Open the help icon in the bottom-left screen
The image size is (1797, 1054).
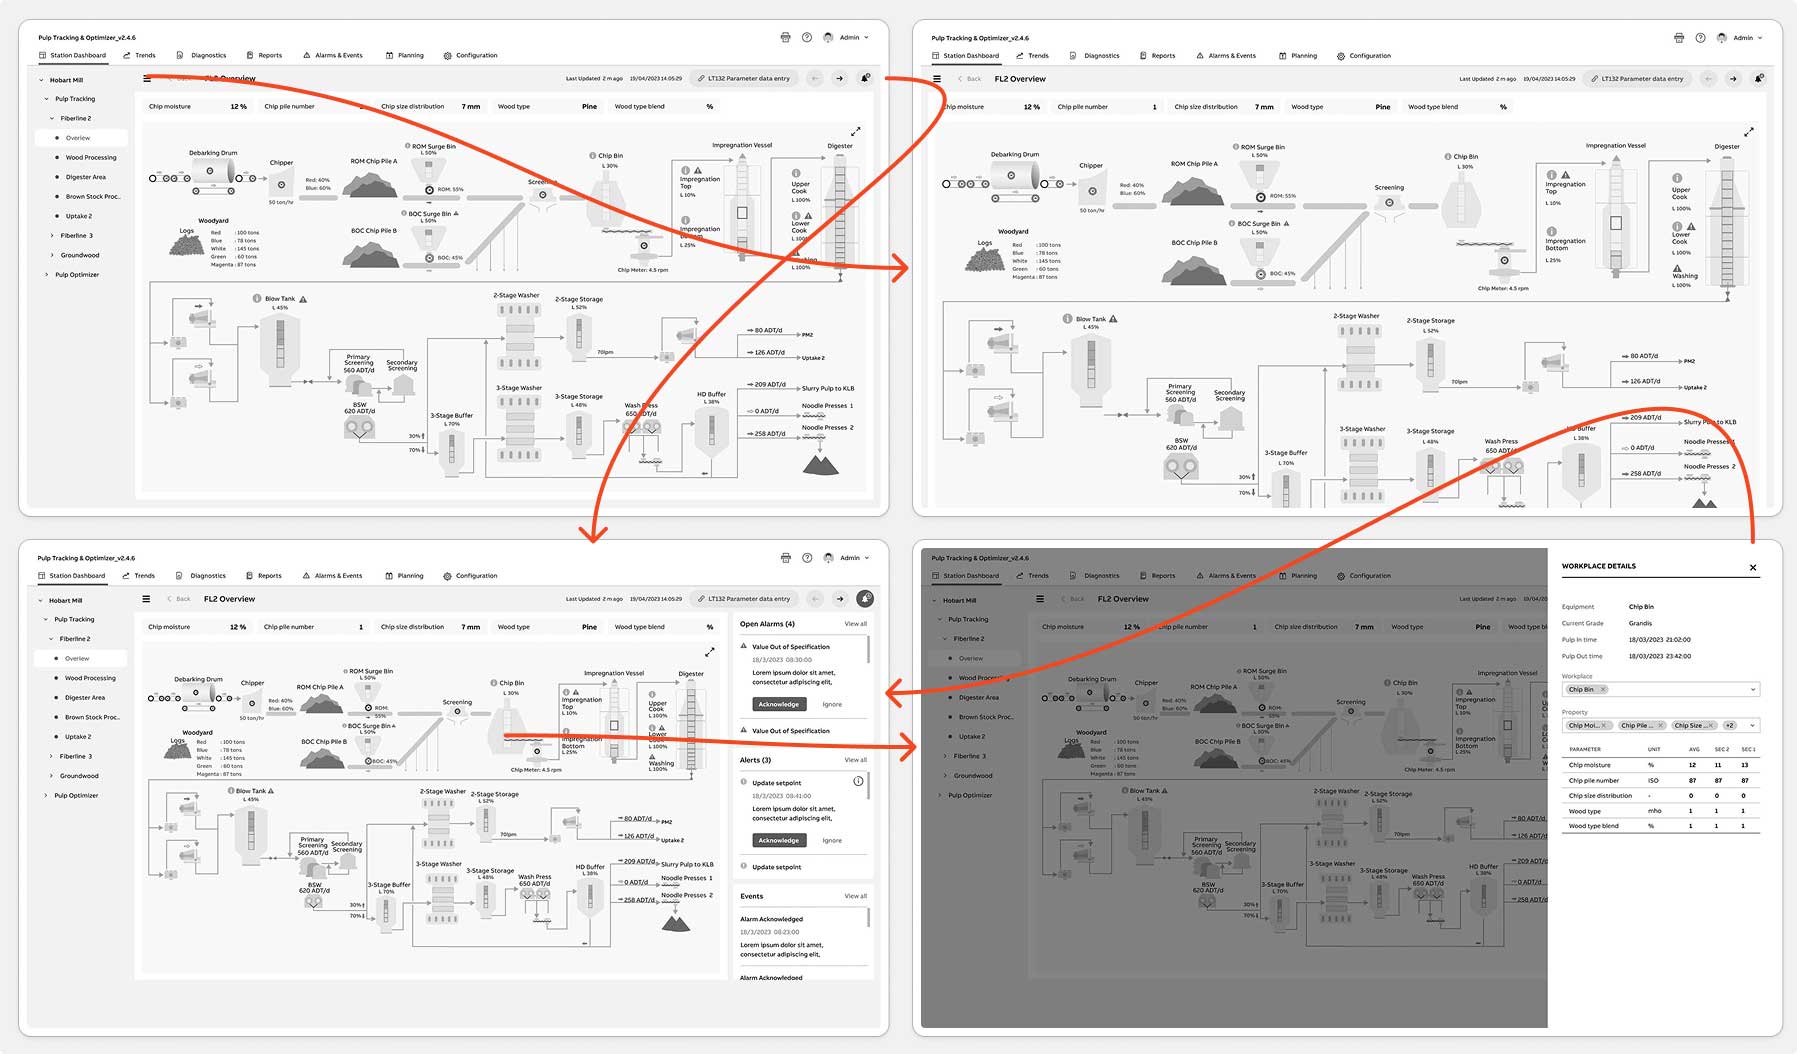[807, 558]
